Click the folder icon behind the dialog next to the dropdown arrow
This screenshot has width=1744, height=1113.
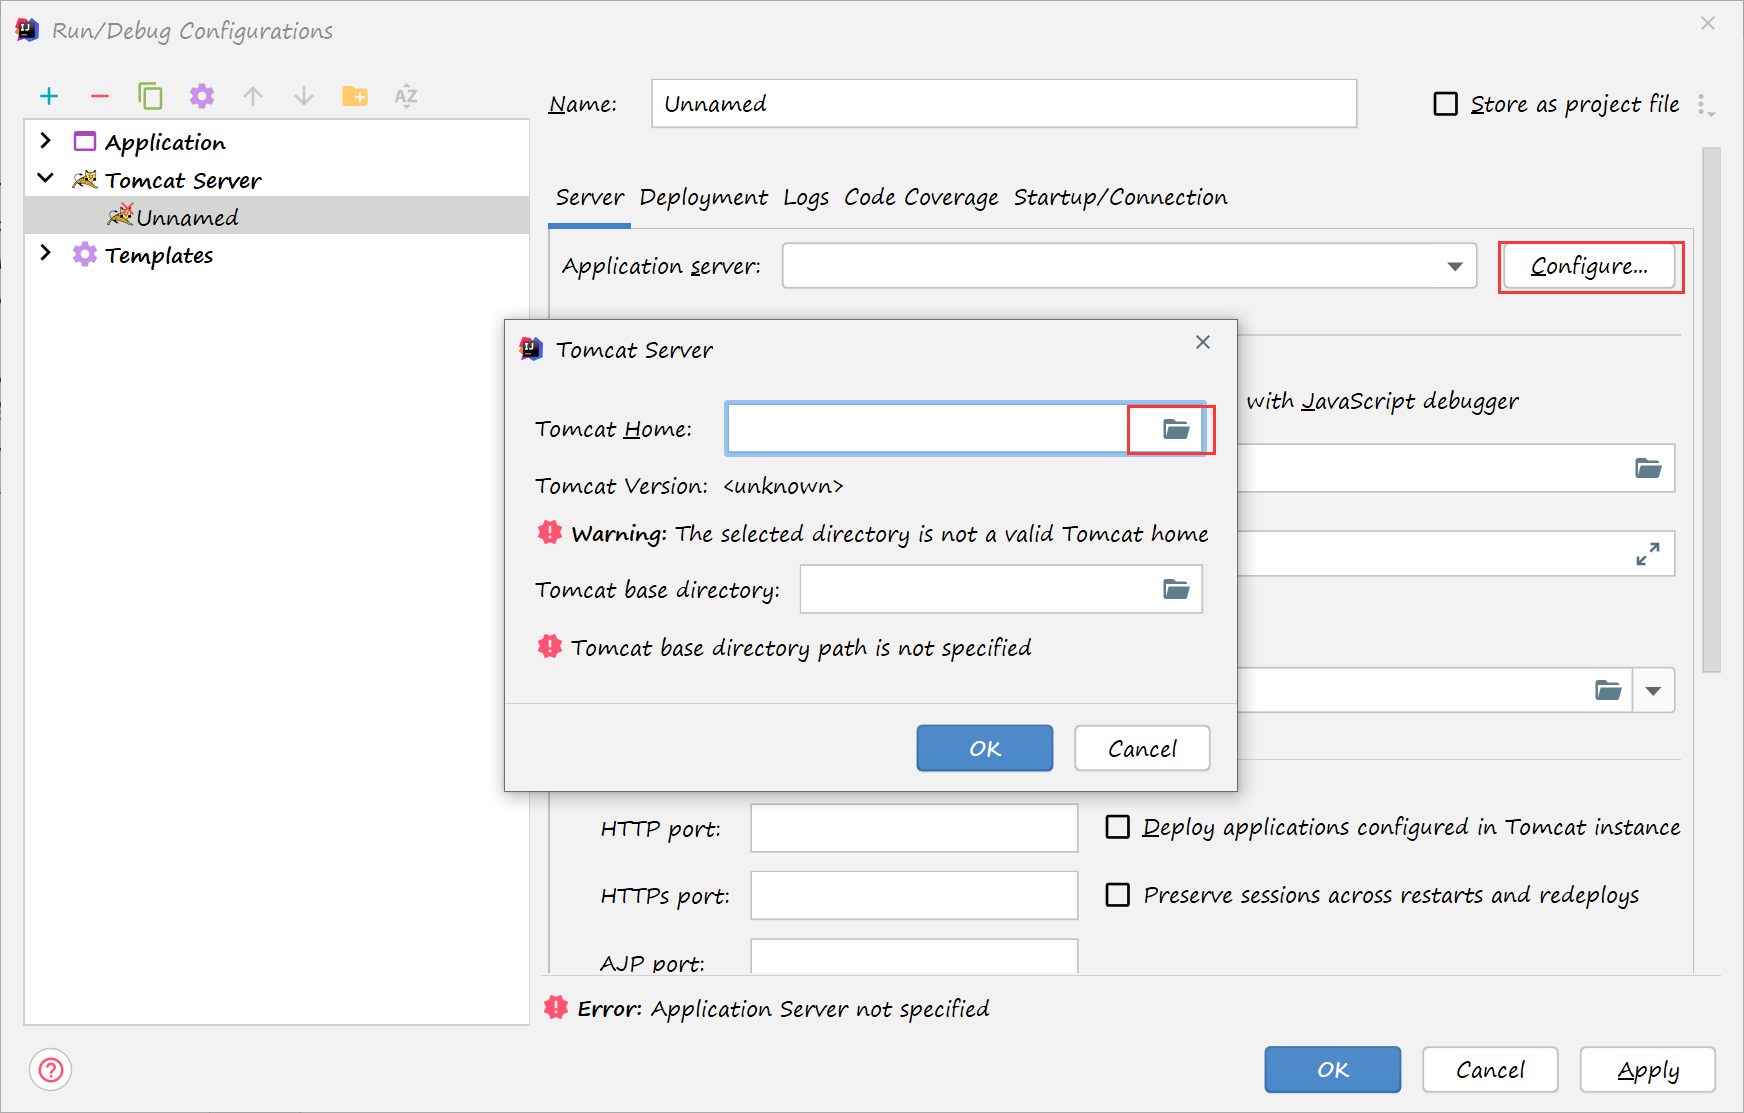(1608, 690)
